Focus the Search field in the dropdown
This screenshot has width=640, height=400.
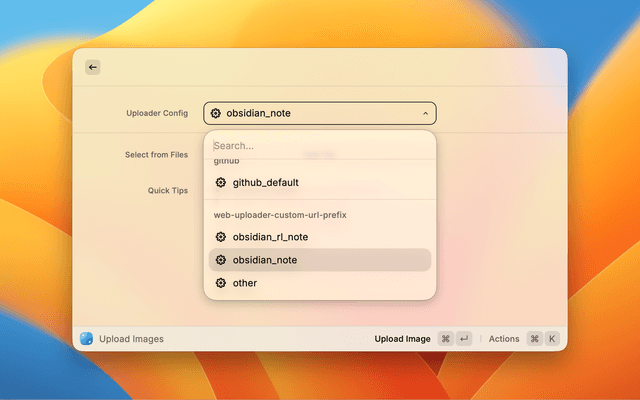pos(319,146)
